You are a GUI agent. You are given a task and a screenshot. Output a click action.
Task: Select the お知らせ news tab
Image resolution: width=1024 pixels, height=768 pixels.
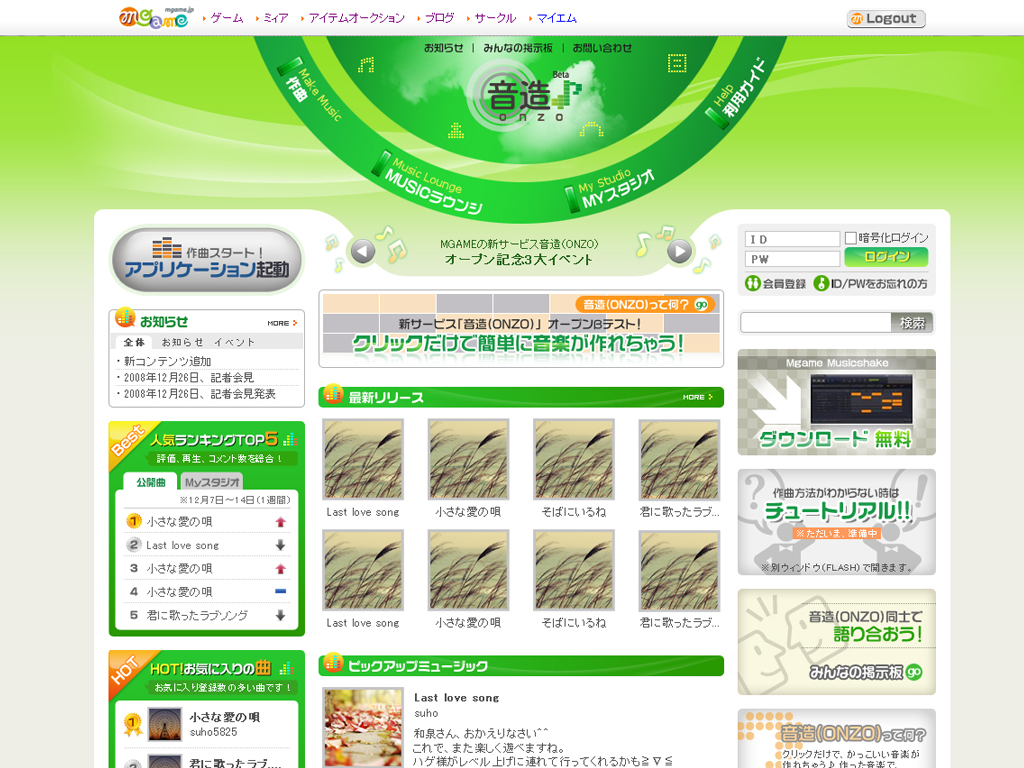[182, 342]
